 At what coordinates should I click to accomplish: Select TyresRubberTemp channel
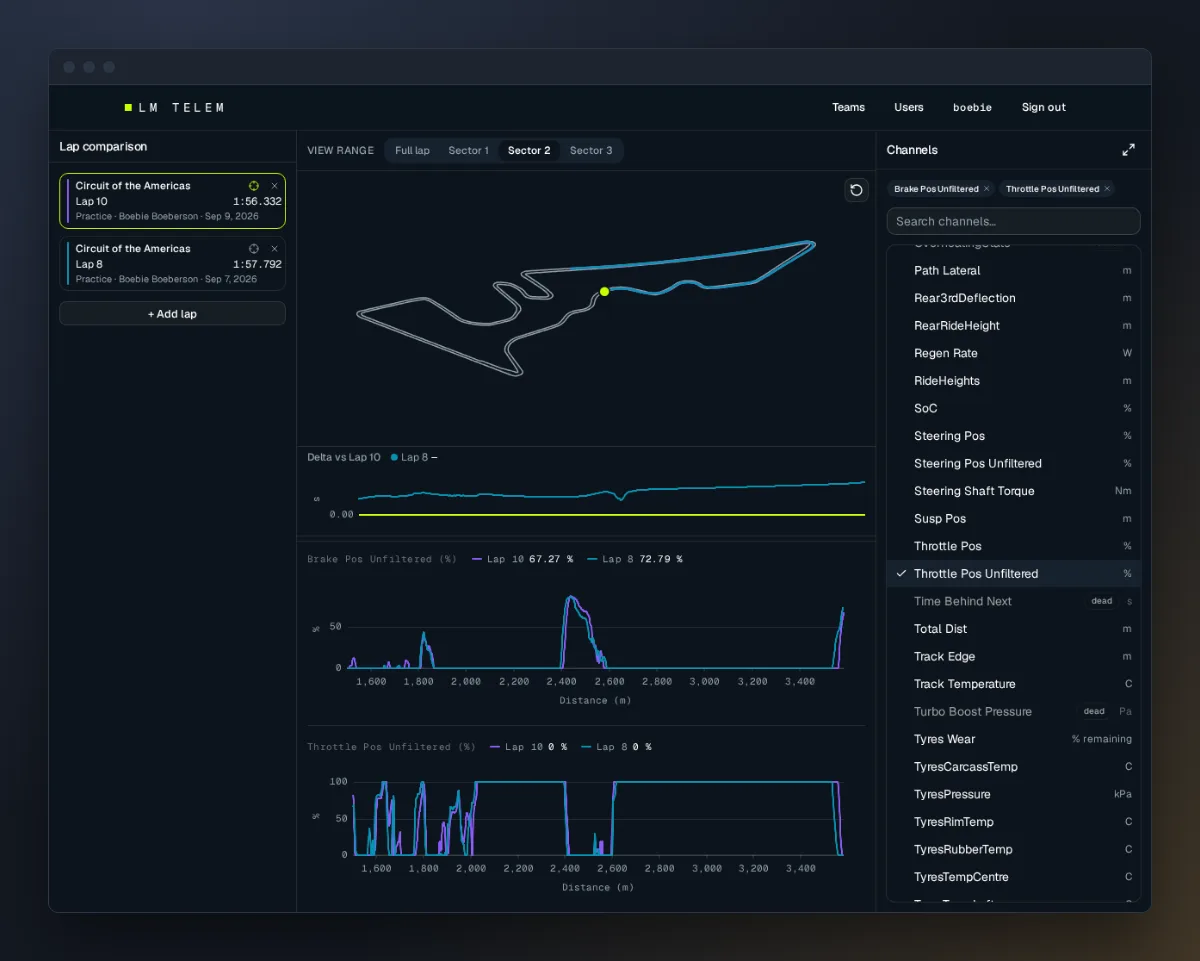tap(1013, 850)
